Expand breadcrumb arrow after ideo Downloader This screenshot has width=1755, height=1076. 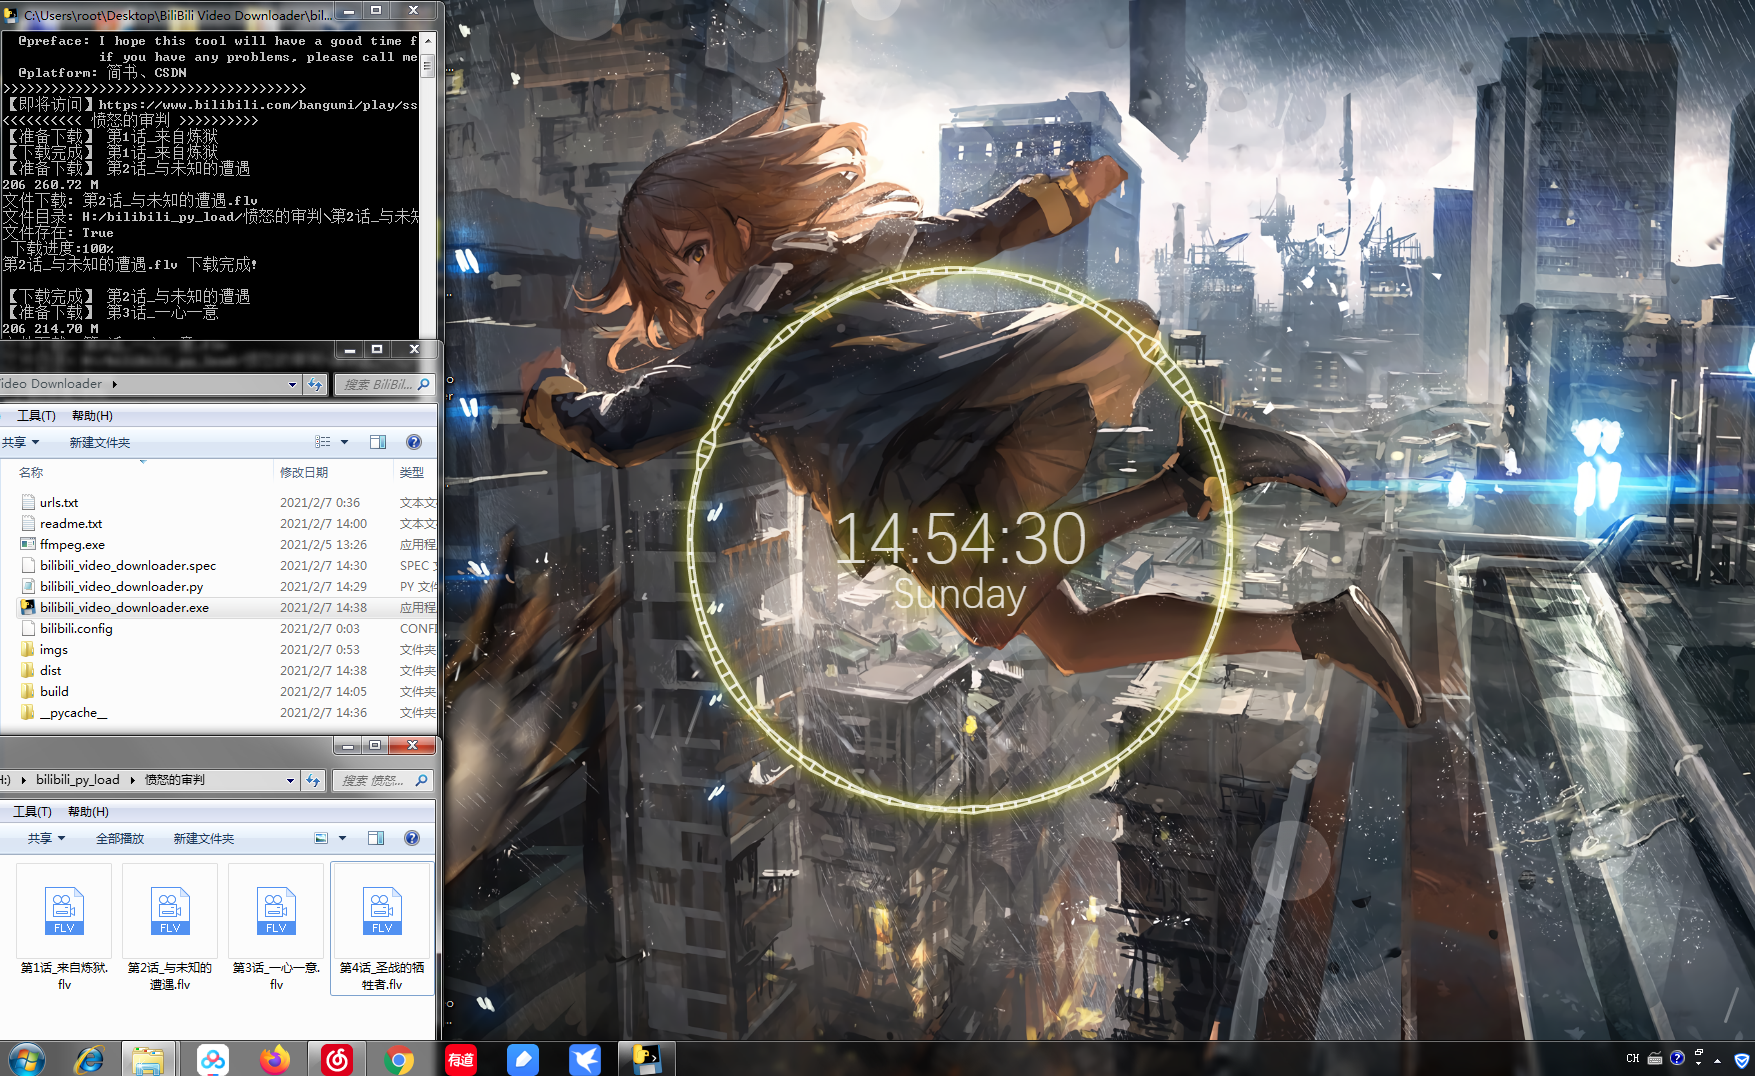click(114, 384)
